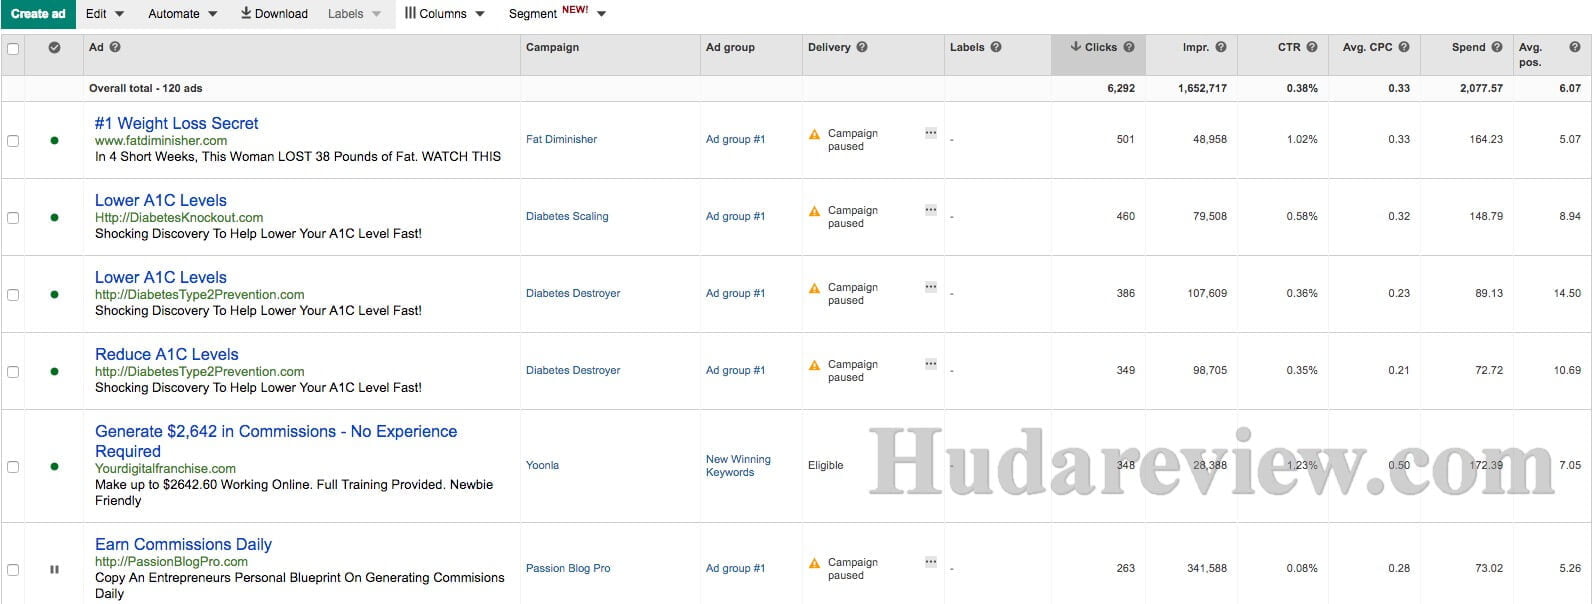1594x604 pixels.
Task: Toggle green status dot of Reduce A1C Levels ad
Action: coord(54,372)
